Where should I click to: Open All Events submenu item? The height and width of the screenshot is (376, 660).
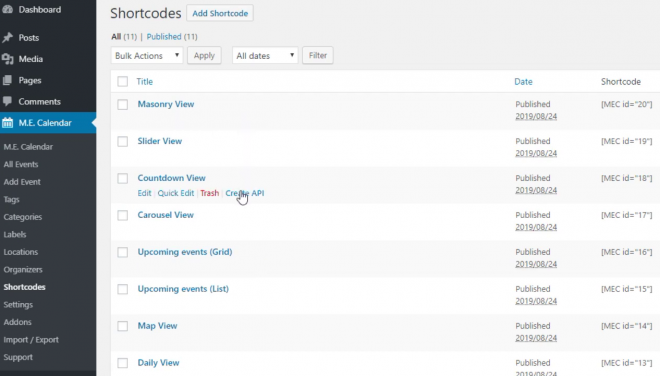(x=21, y=165)
